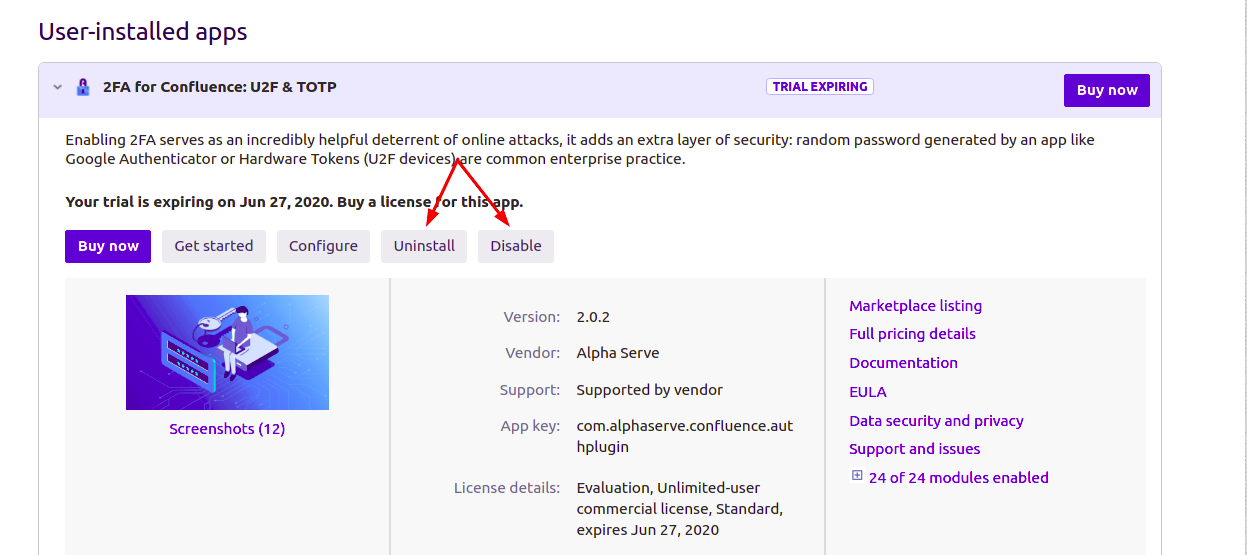The image size is (1247, 555).
Task: Collapse the 2FA for Confluence app row
Action: click(x=58, y=87)
